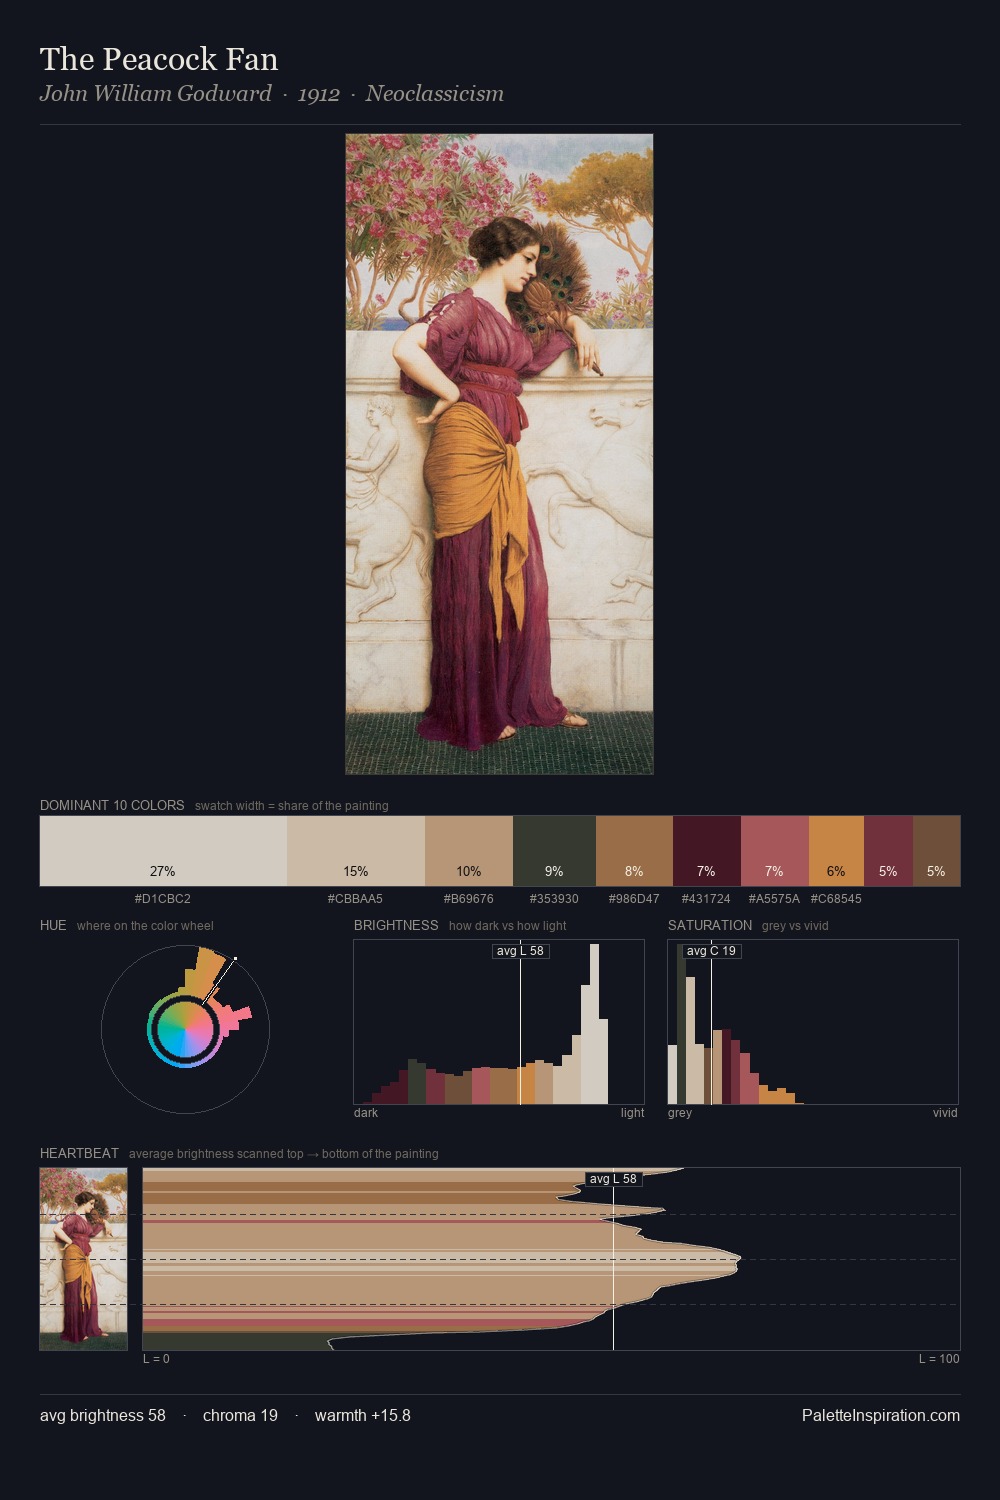Click the DOMINANT 10 COLORS heading

point(112,805)
